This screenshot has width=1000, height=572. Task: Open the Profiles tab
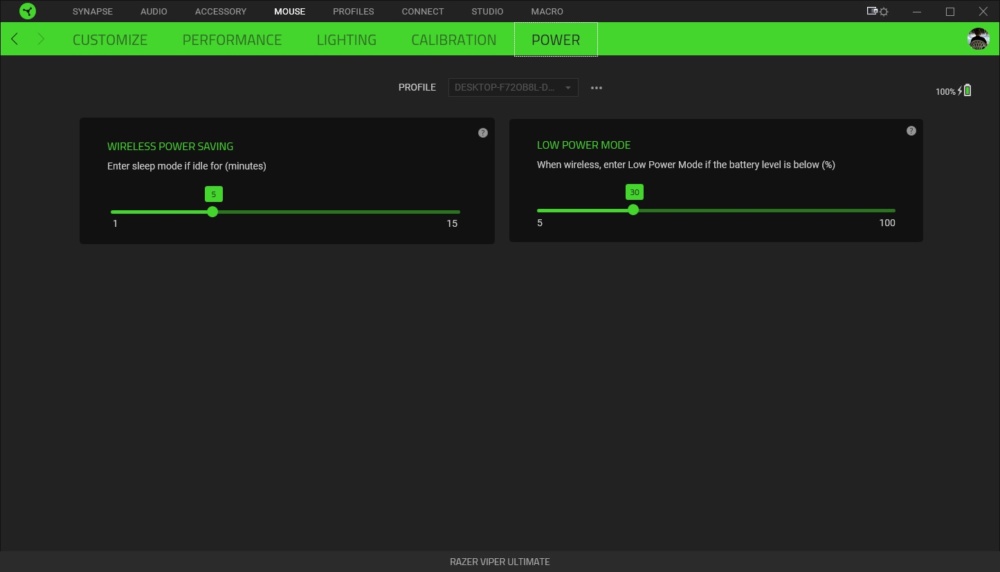[353, 11]
